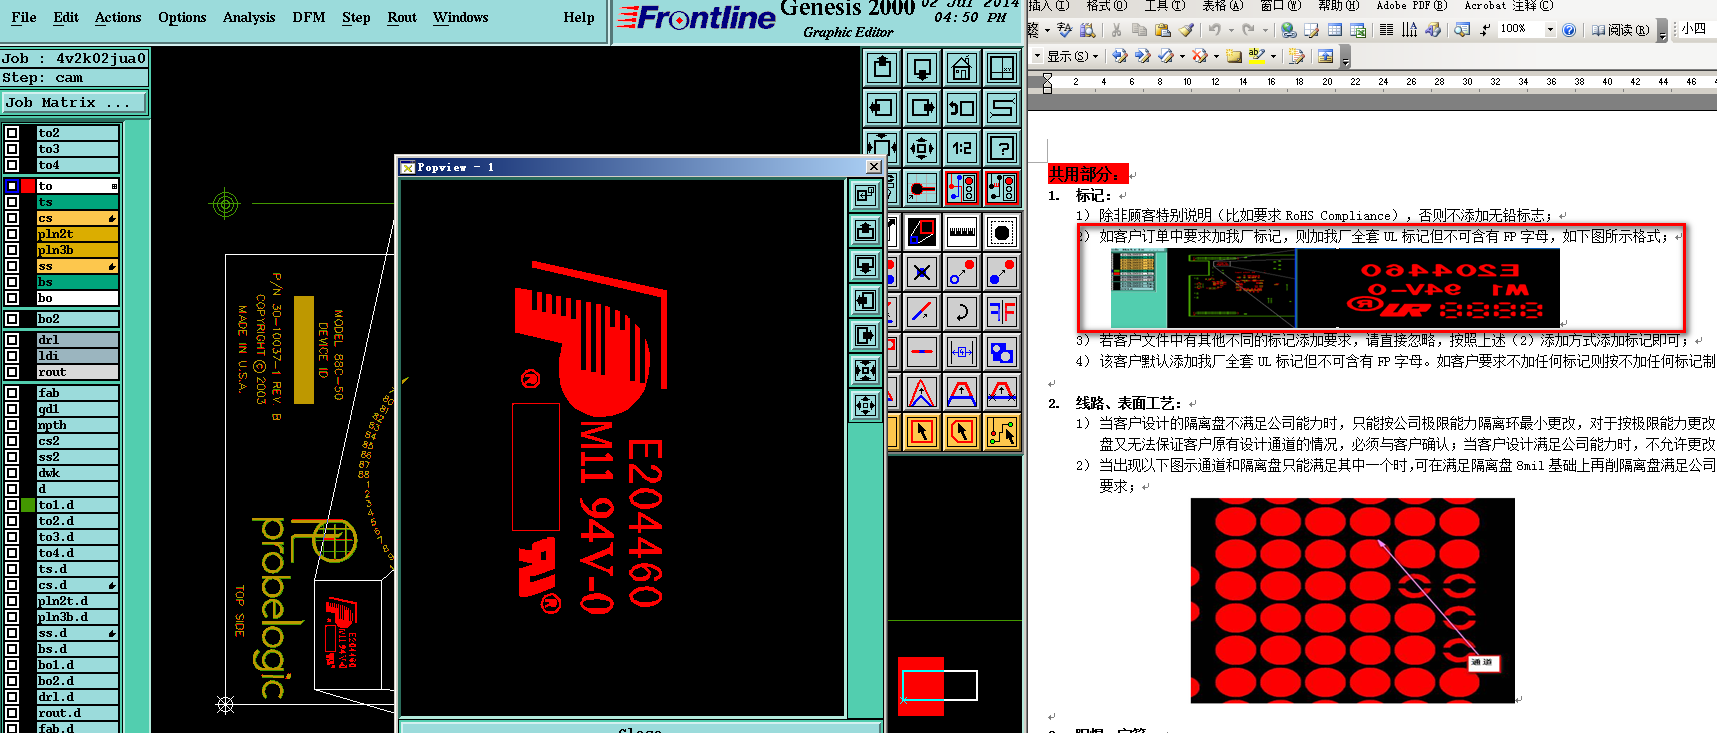The width and height of the screenshot is (1717, 733).
Task: Click the second traffic-light layer icon
Action: (1002, 187)
